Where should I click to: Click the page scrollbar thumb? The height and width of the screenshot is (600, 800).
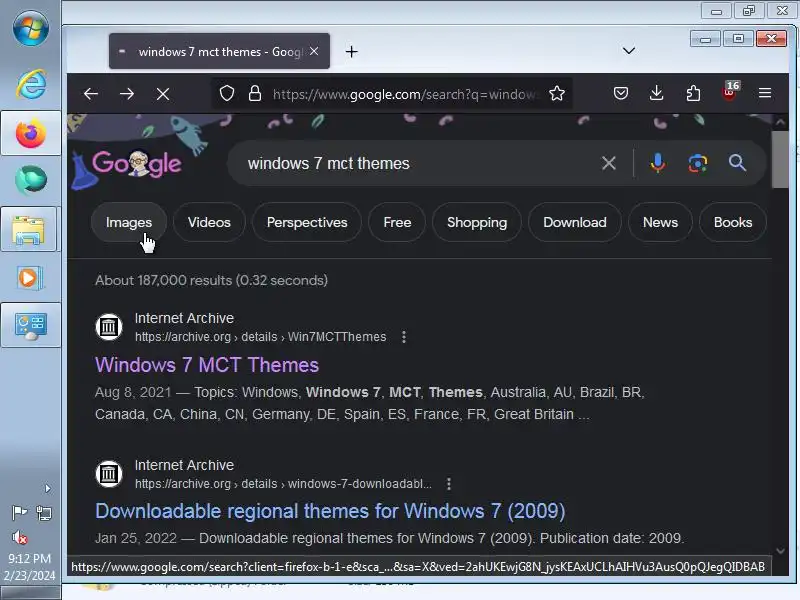pyautogui.click(x=780, y=159)
